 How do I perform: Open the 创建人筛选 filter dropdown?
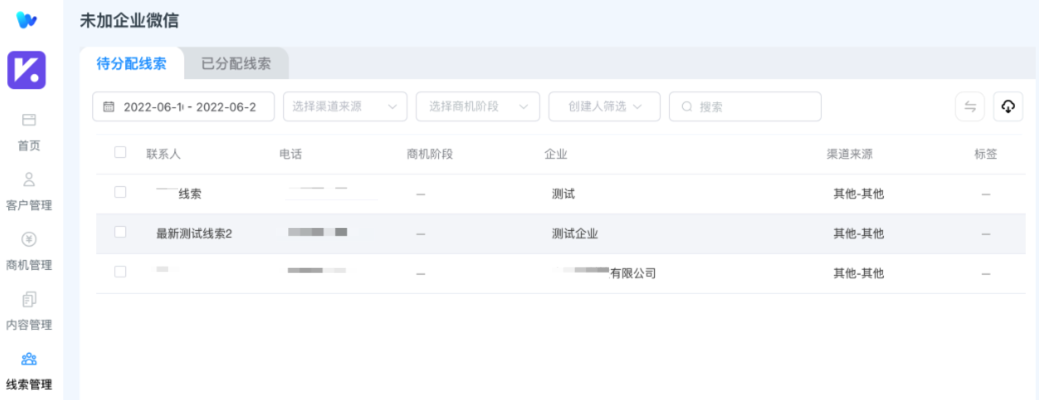604,107
